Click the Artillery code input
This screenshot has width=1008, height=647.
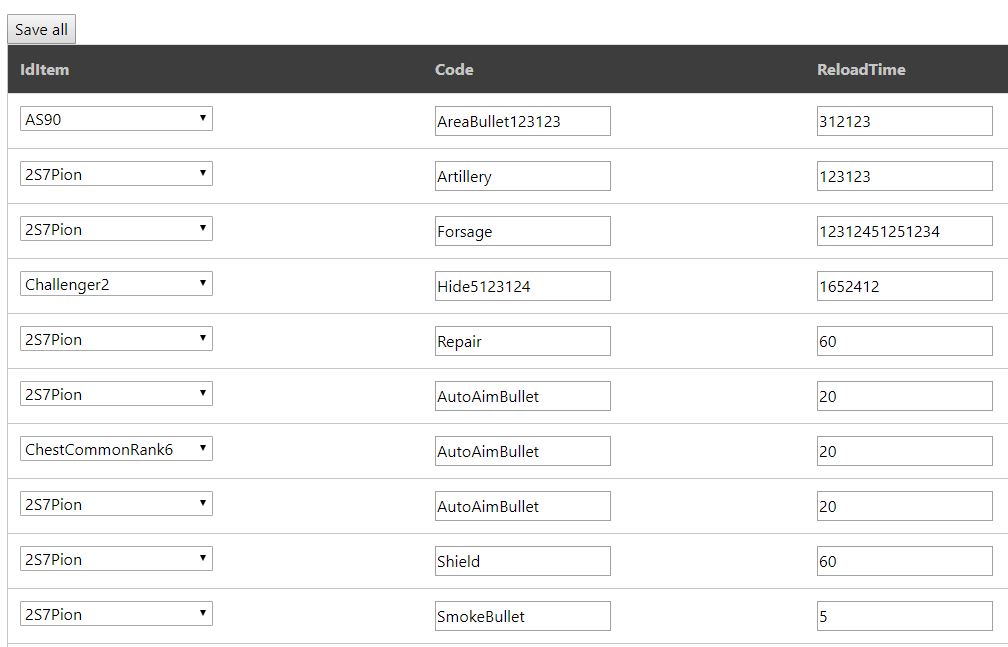522,176
